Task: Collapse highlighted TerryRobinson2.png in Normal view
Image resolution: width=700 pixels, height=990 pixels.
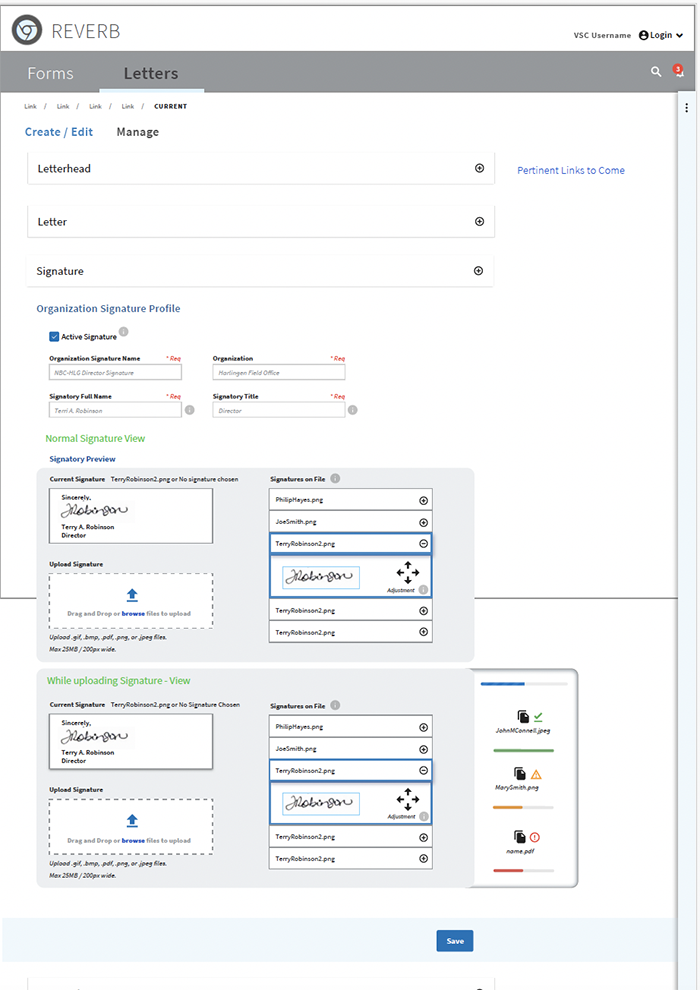Action: click(x=424, y=544)
